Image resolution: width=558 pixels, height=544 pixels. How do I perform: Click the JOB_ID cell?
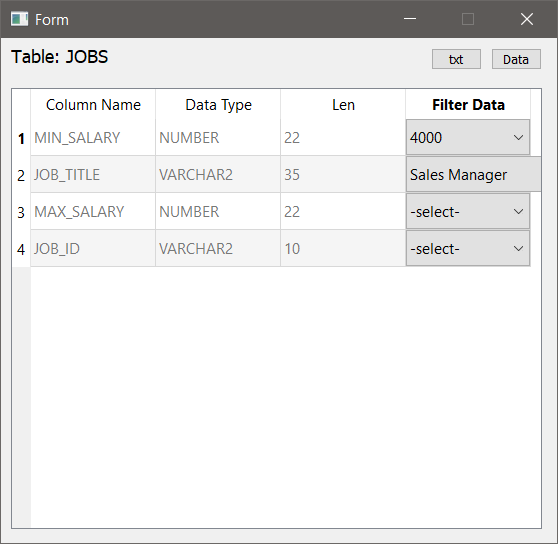click(x=93, y=248)
